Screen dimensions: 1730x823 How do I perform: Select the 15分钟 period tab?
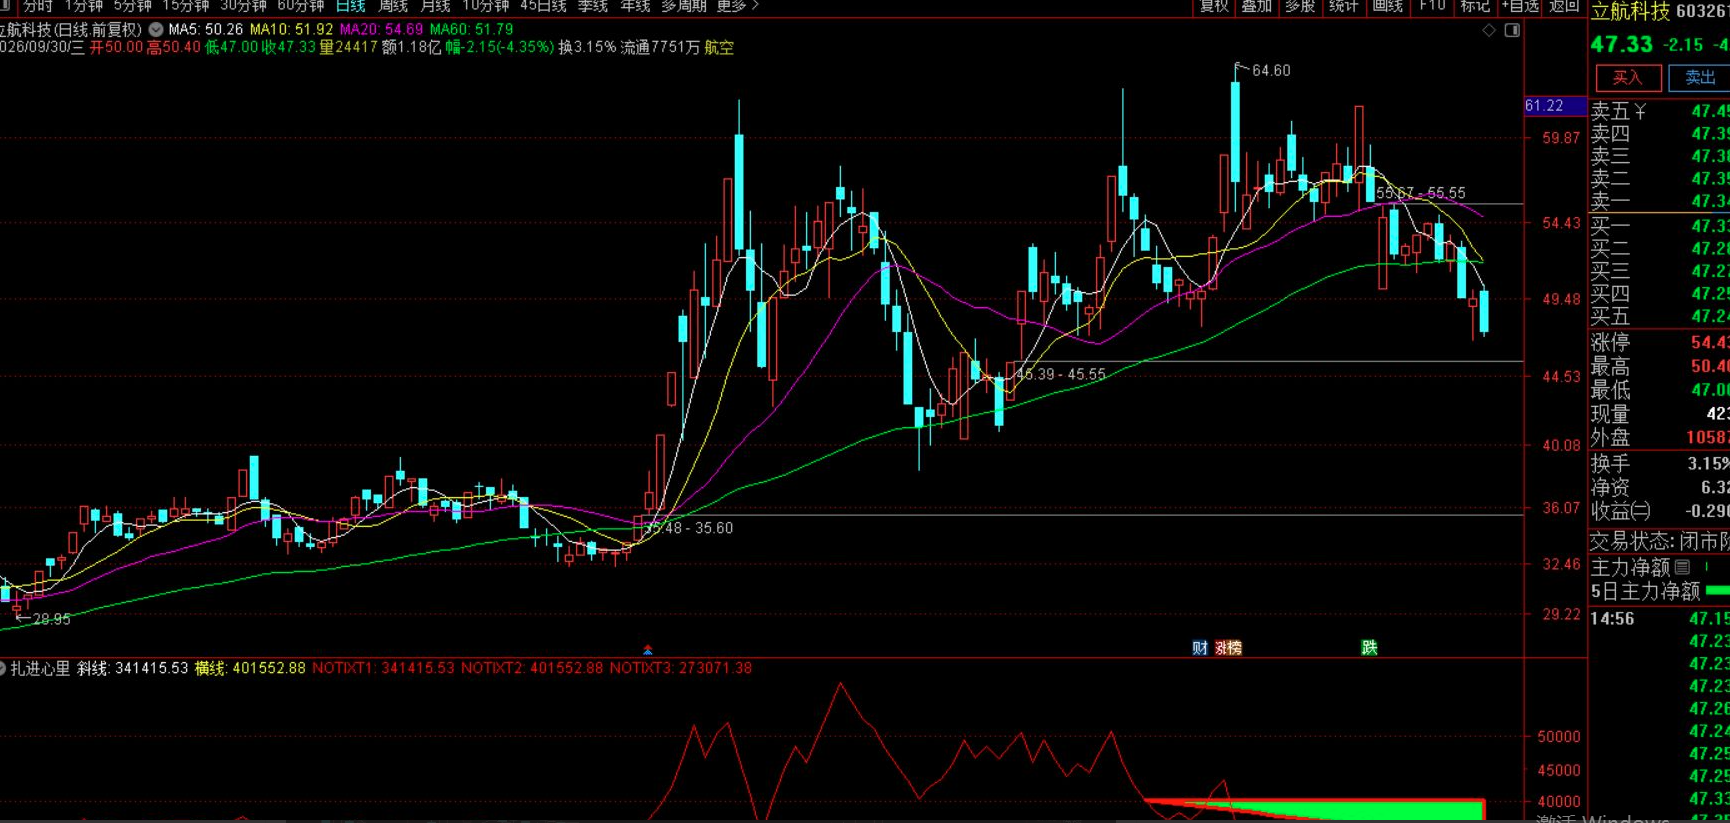click(186, 6)
